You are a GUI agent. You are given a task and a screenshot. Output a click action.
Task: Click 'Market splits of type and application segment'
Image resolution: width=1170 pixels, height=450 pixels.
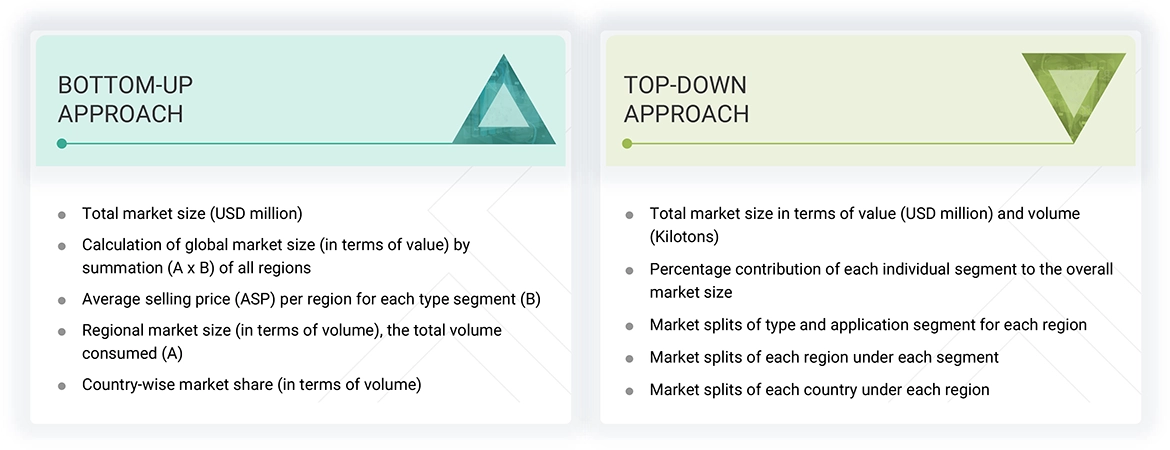coord(867,325)
